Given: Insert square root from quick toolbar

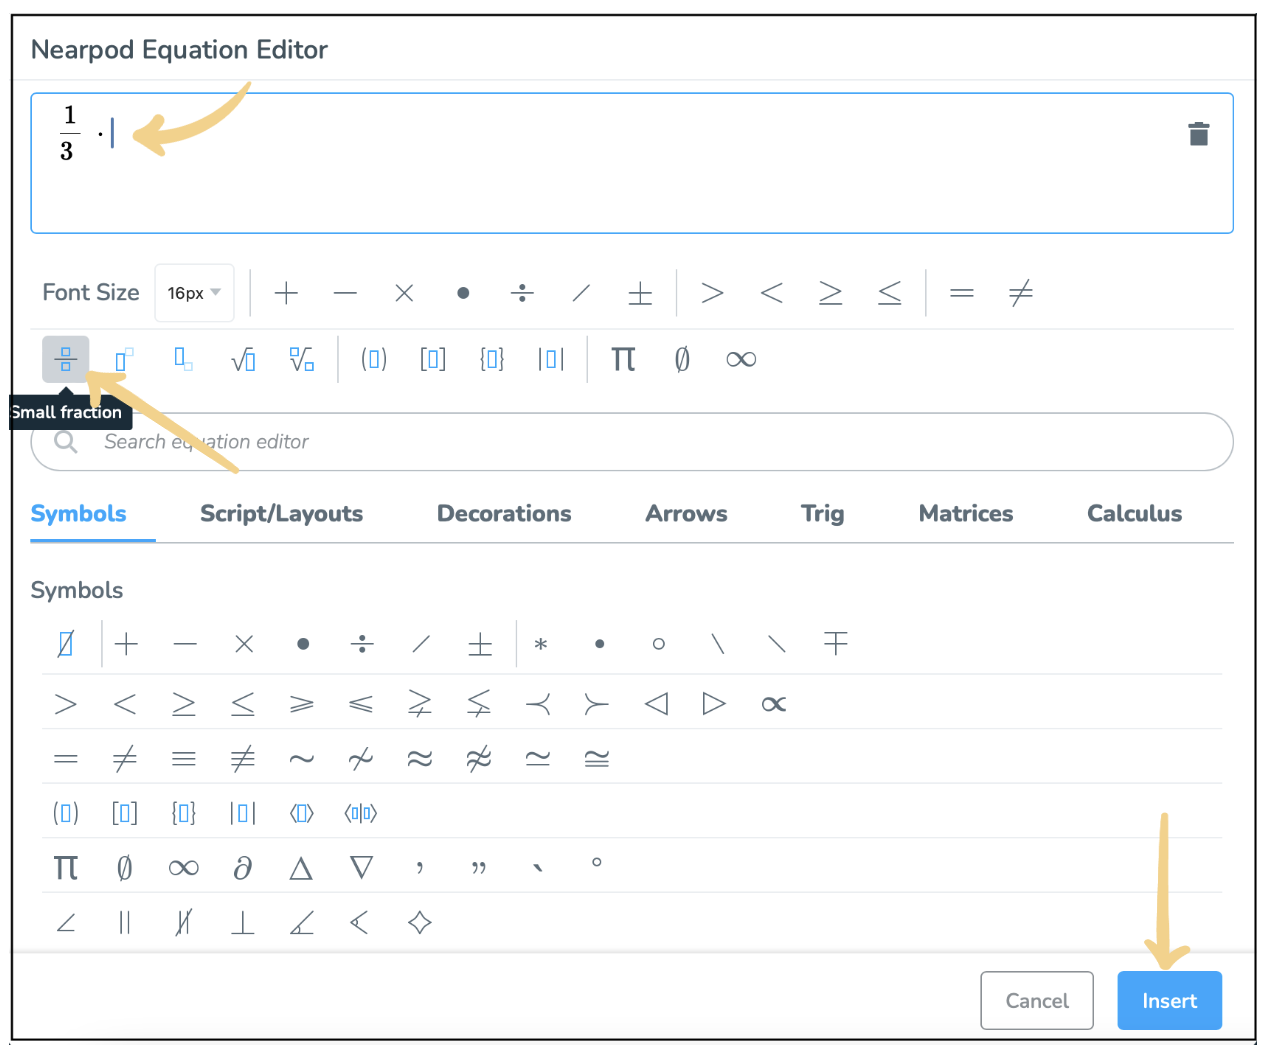Looking at the screenshot, I should coord(243,359).
